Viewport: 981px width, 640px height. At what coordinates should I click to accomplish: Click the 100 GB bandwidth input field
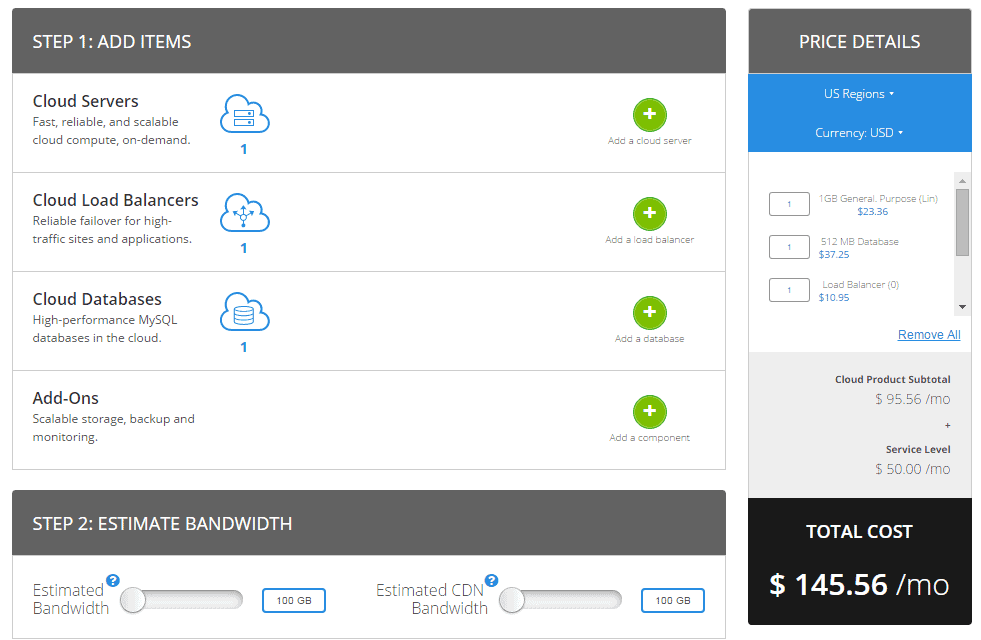pos(293,600)
